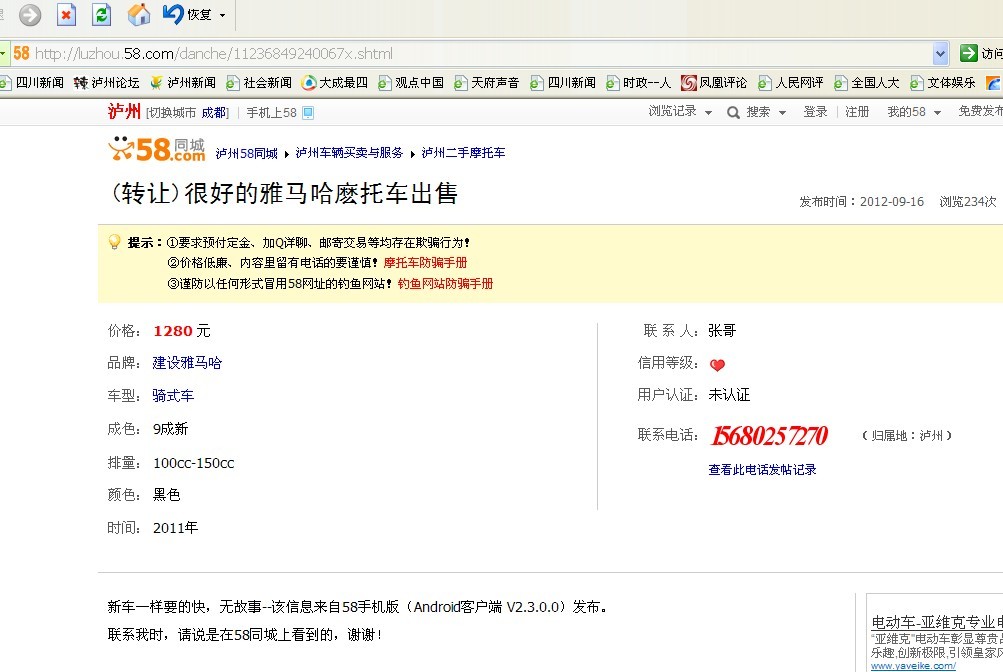This screenshot has width=1003, height=672.
Task: Click the contact name 张哥
Action: tap(722, 331)
